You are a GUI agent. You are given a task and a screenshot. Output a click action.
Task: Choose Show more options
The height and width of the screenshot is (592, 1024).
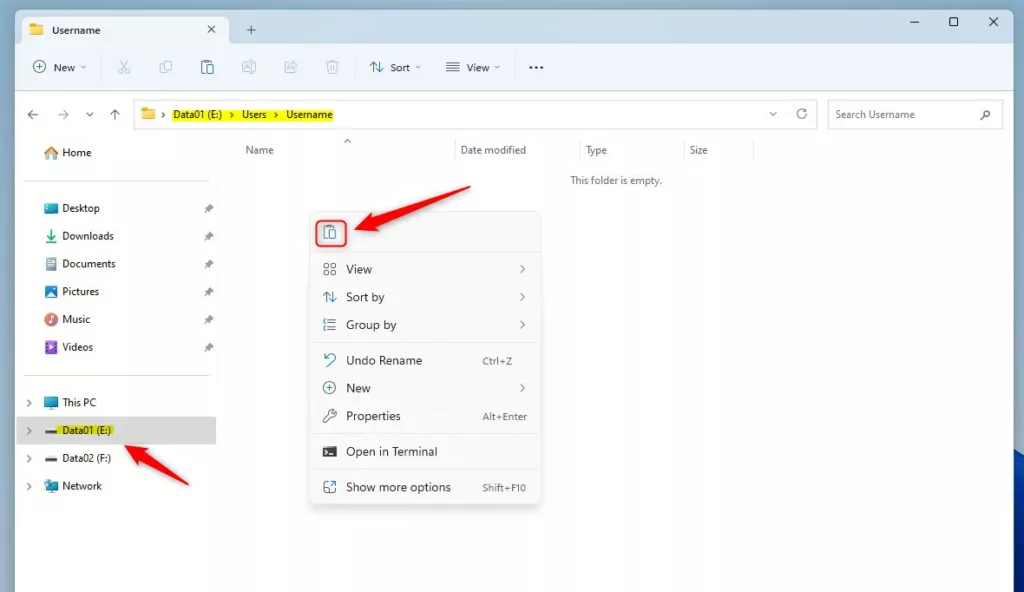[425, 487]
